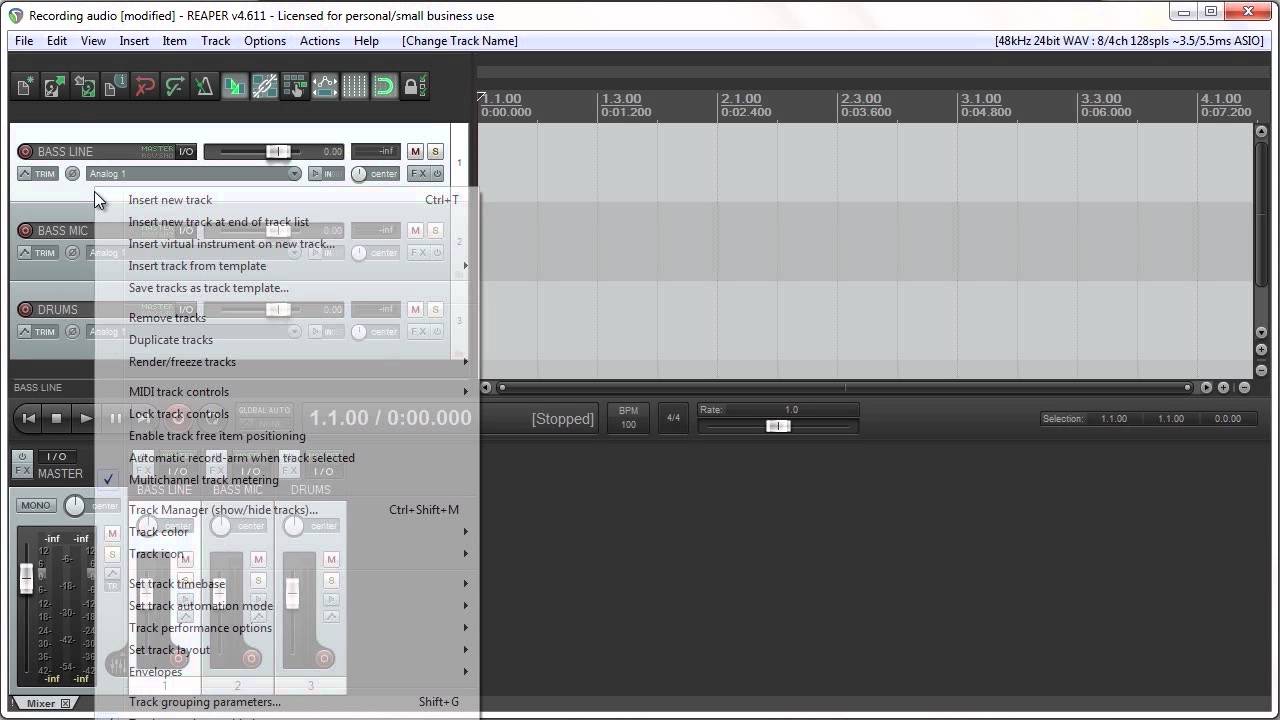Expand the Track color submenu
This screenshot has height=720, width=1280.
pos(287,532)
